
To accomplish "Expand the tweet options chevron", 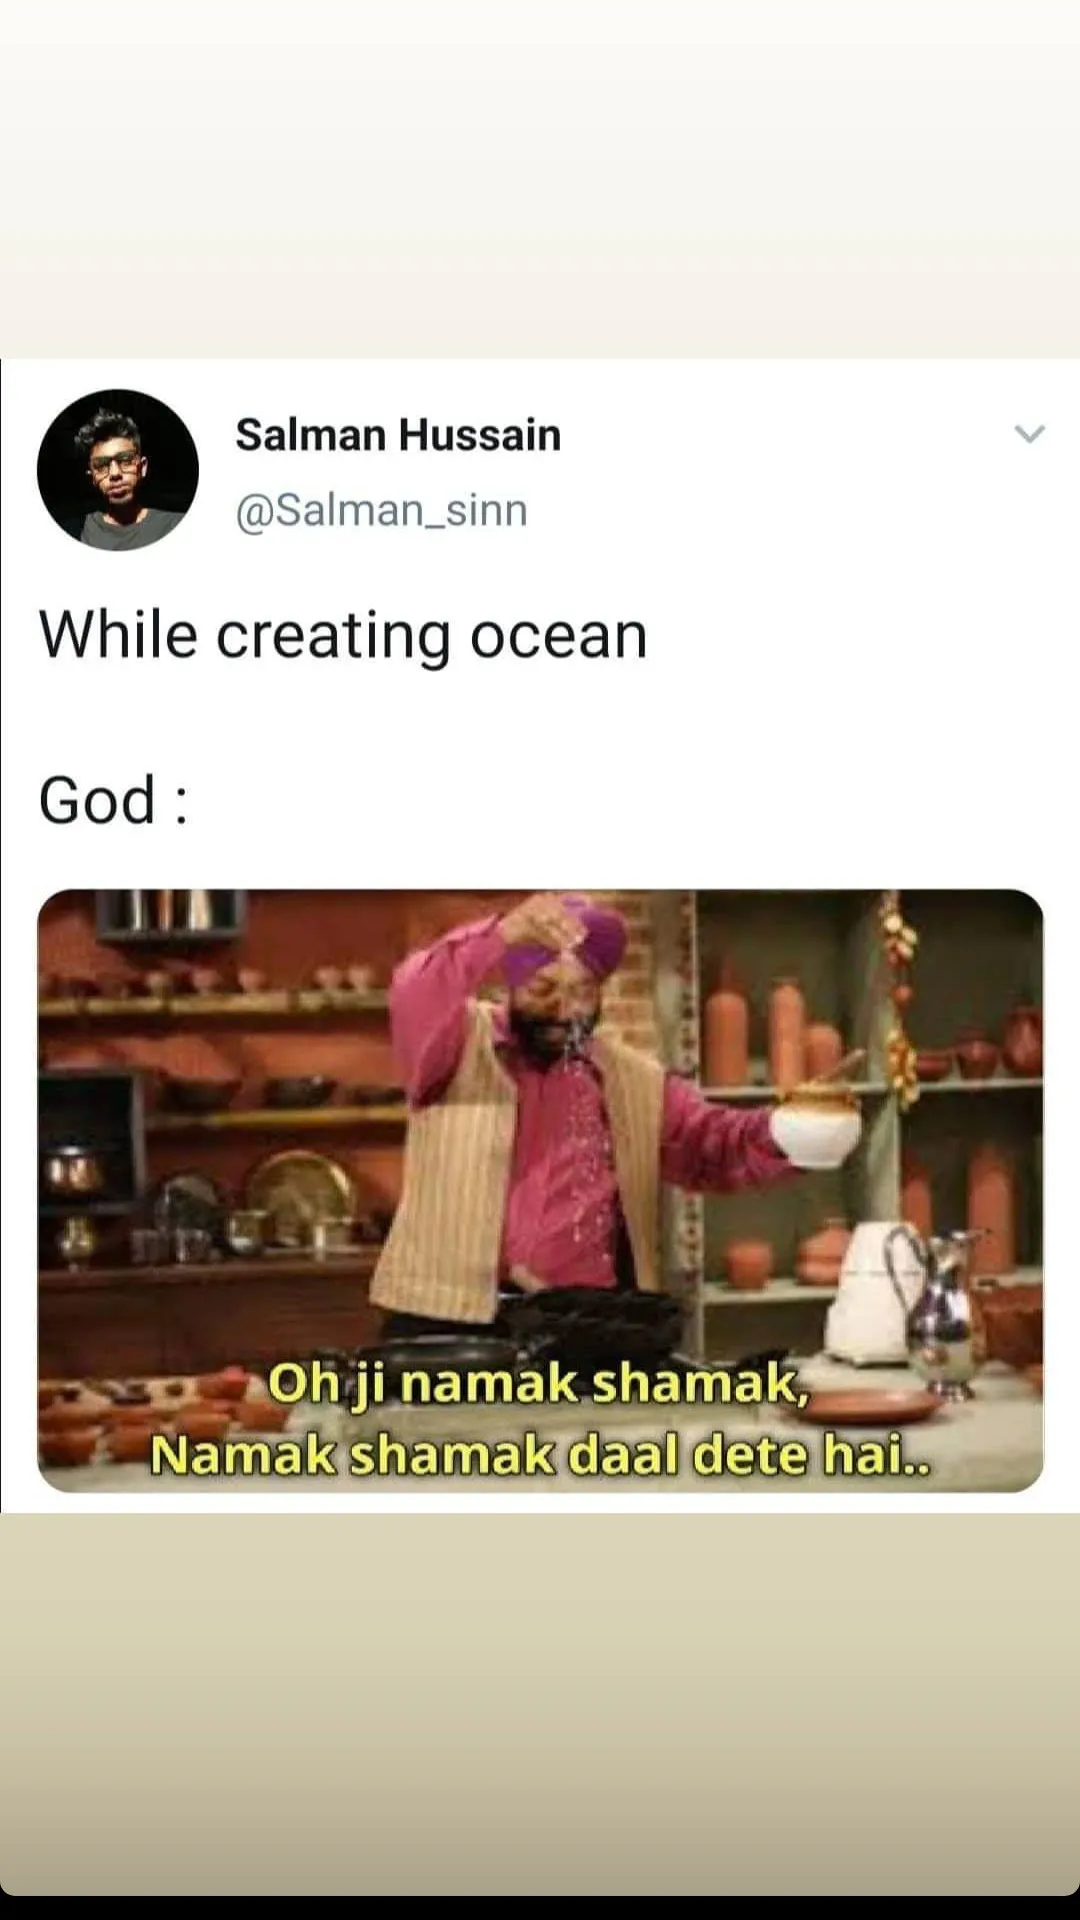I will (x=1029, y=434).
